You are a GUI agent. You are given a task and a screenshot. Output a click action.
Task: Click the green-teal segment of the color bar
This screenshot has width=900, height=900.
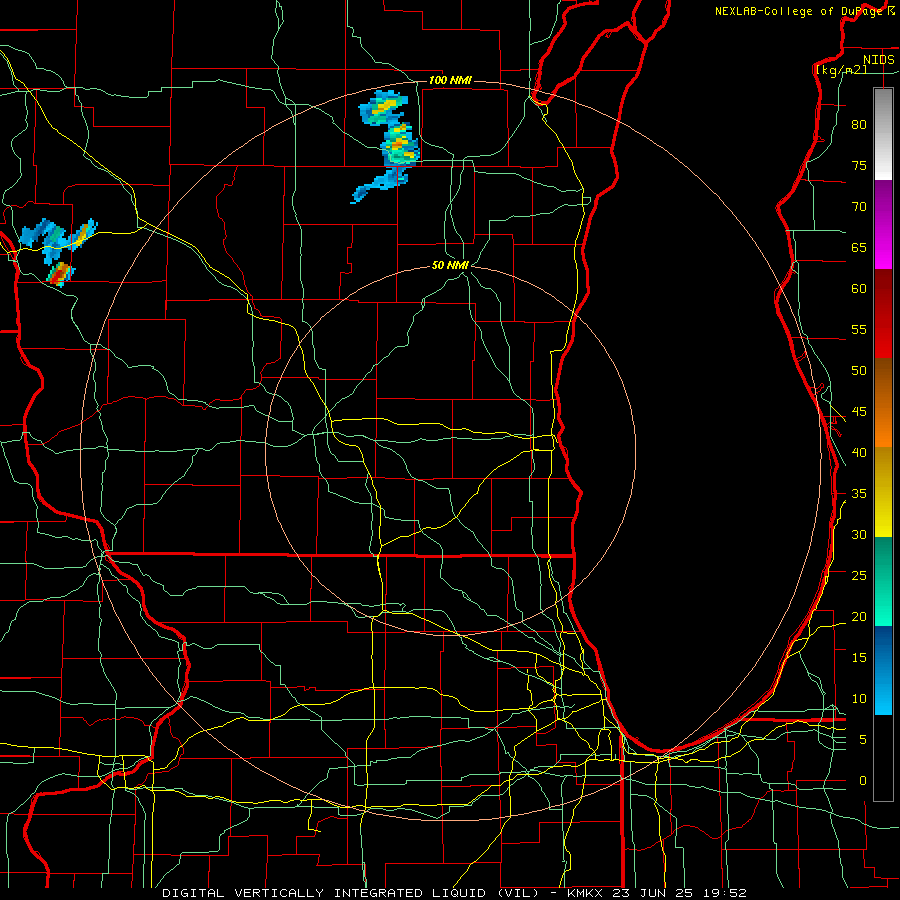(883, 581)
